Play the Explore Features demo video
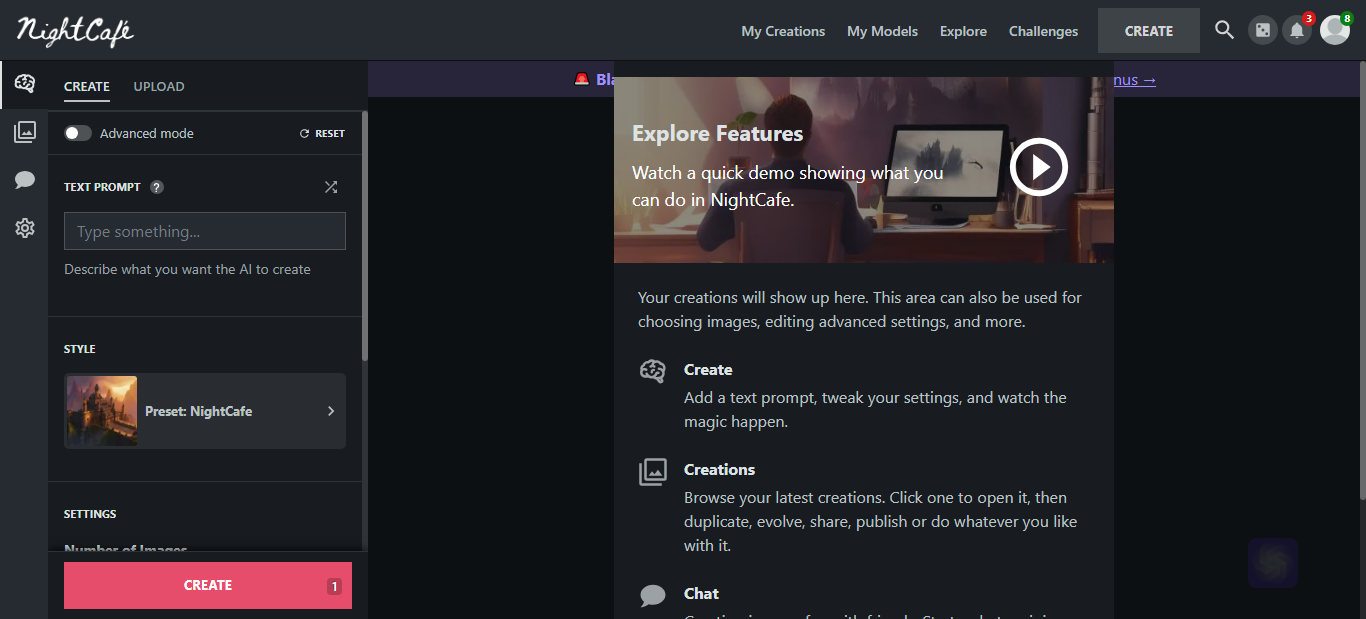Viewport: 1366px width, 619px height. pyautogui.click(x=1039, y=166)
